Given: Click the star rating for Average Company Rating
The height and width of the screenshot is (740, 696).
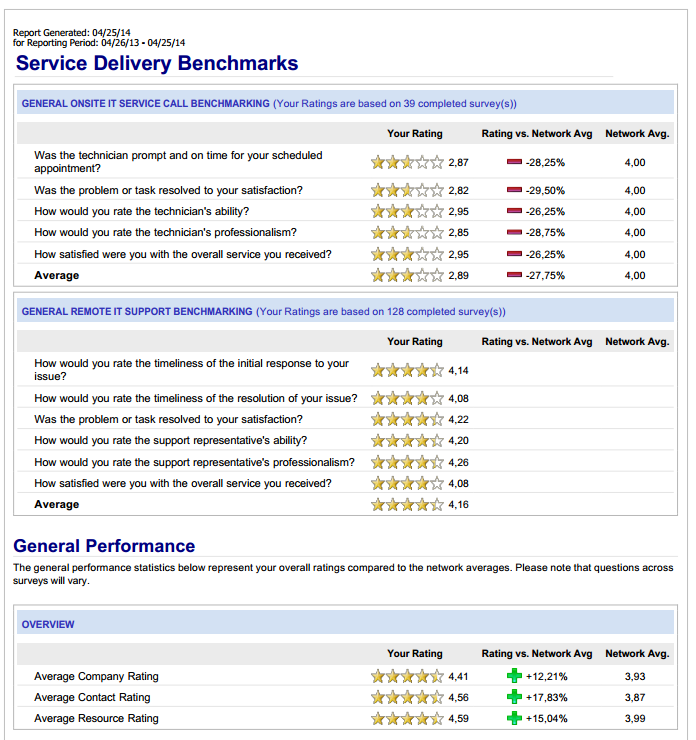Looking at the screenshot, I should [407, 676].
